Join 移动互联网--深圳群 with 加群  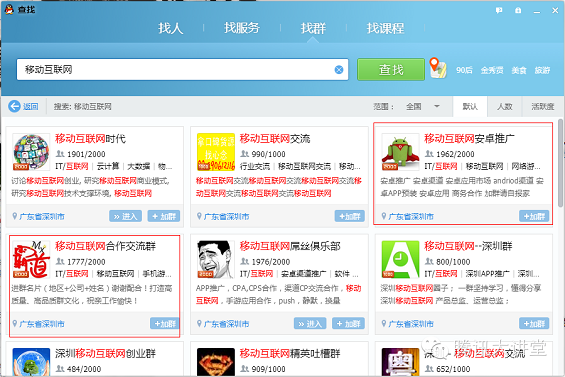534,324
